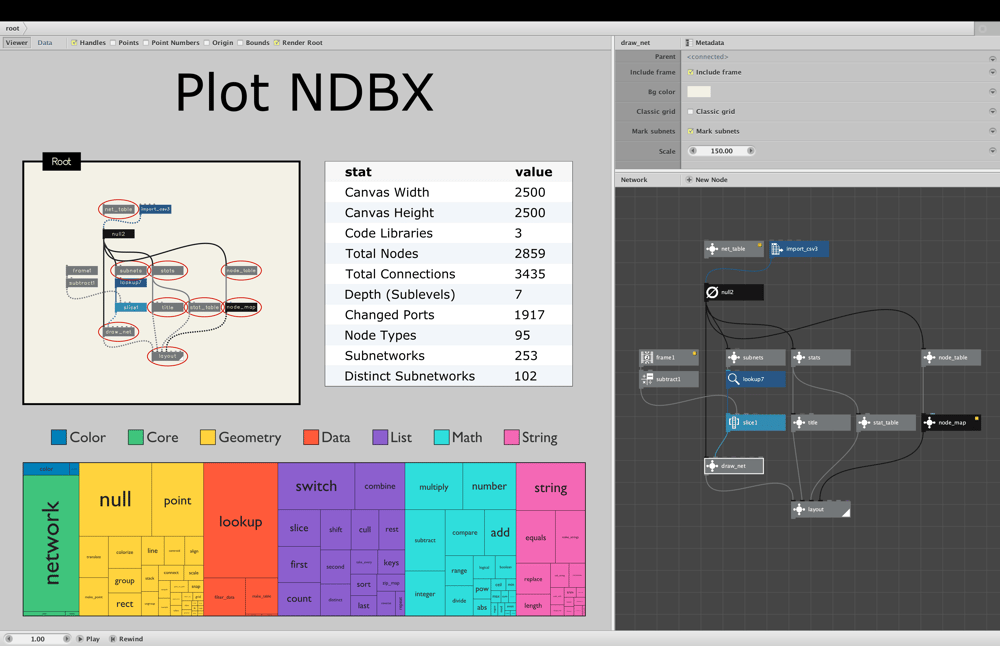Click the switch block in the treemap
1000x646 pixels.
tap(316, 486)
